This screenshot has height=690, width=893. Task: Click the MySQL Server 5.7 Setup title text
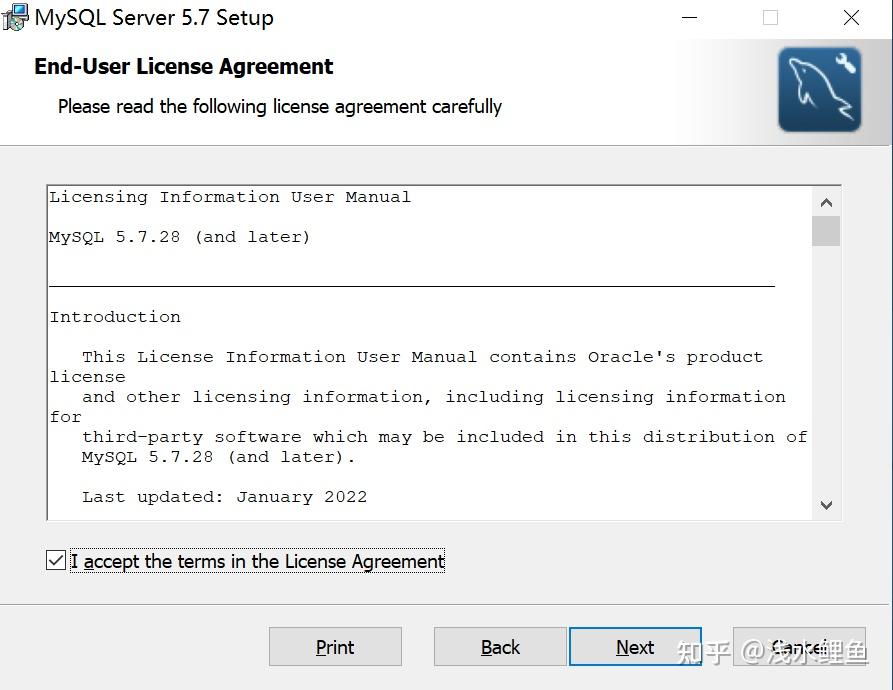[x=153, y=17]
